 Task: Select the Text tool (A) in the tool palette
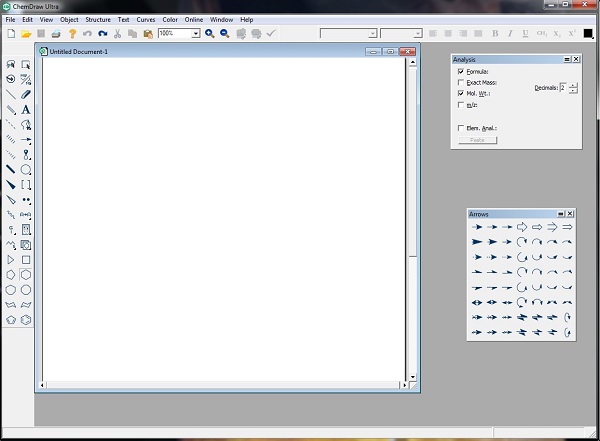pyautogui.click(x=26, y=110)
